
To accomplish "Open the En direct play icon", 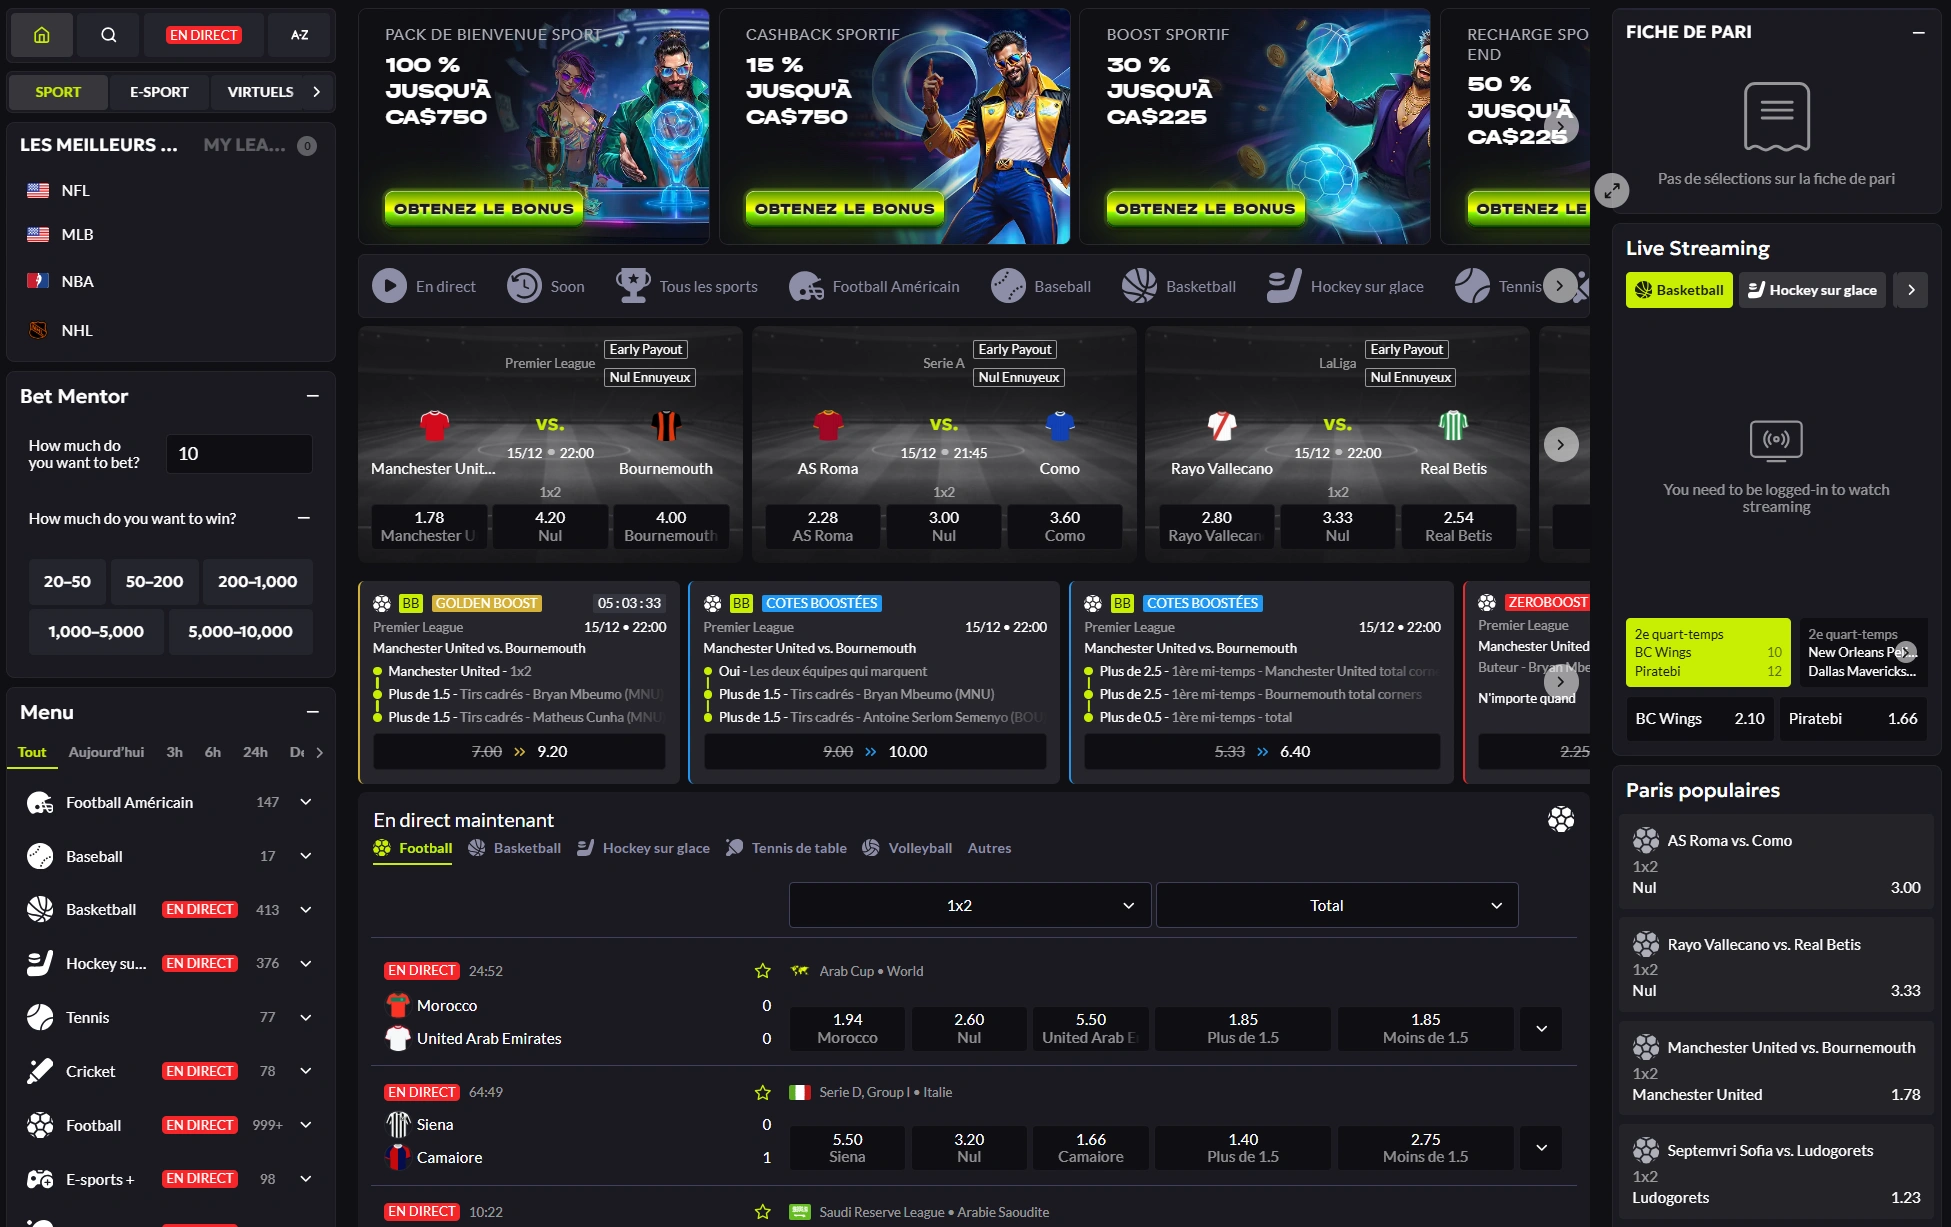I will pyautogui.click(x=389, y=286).
